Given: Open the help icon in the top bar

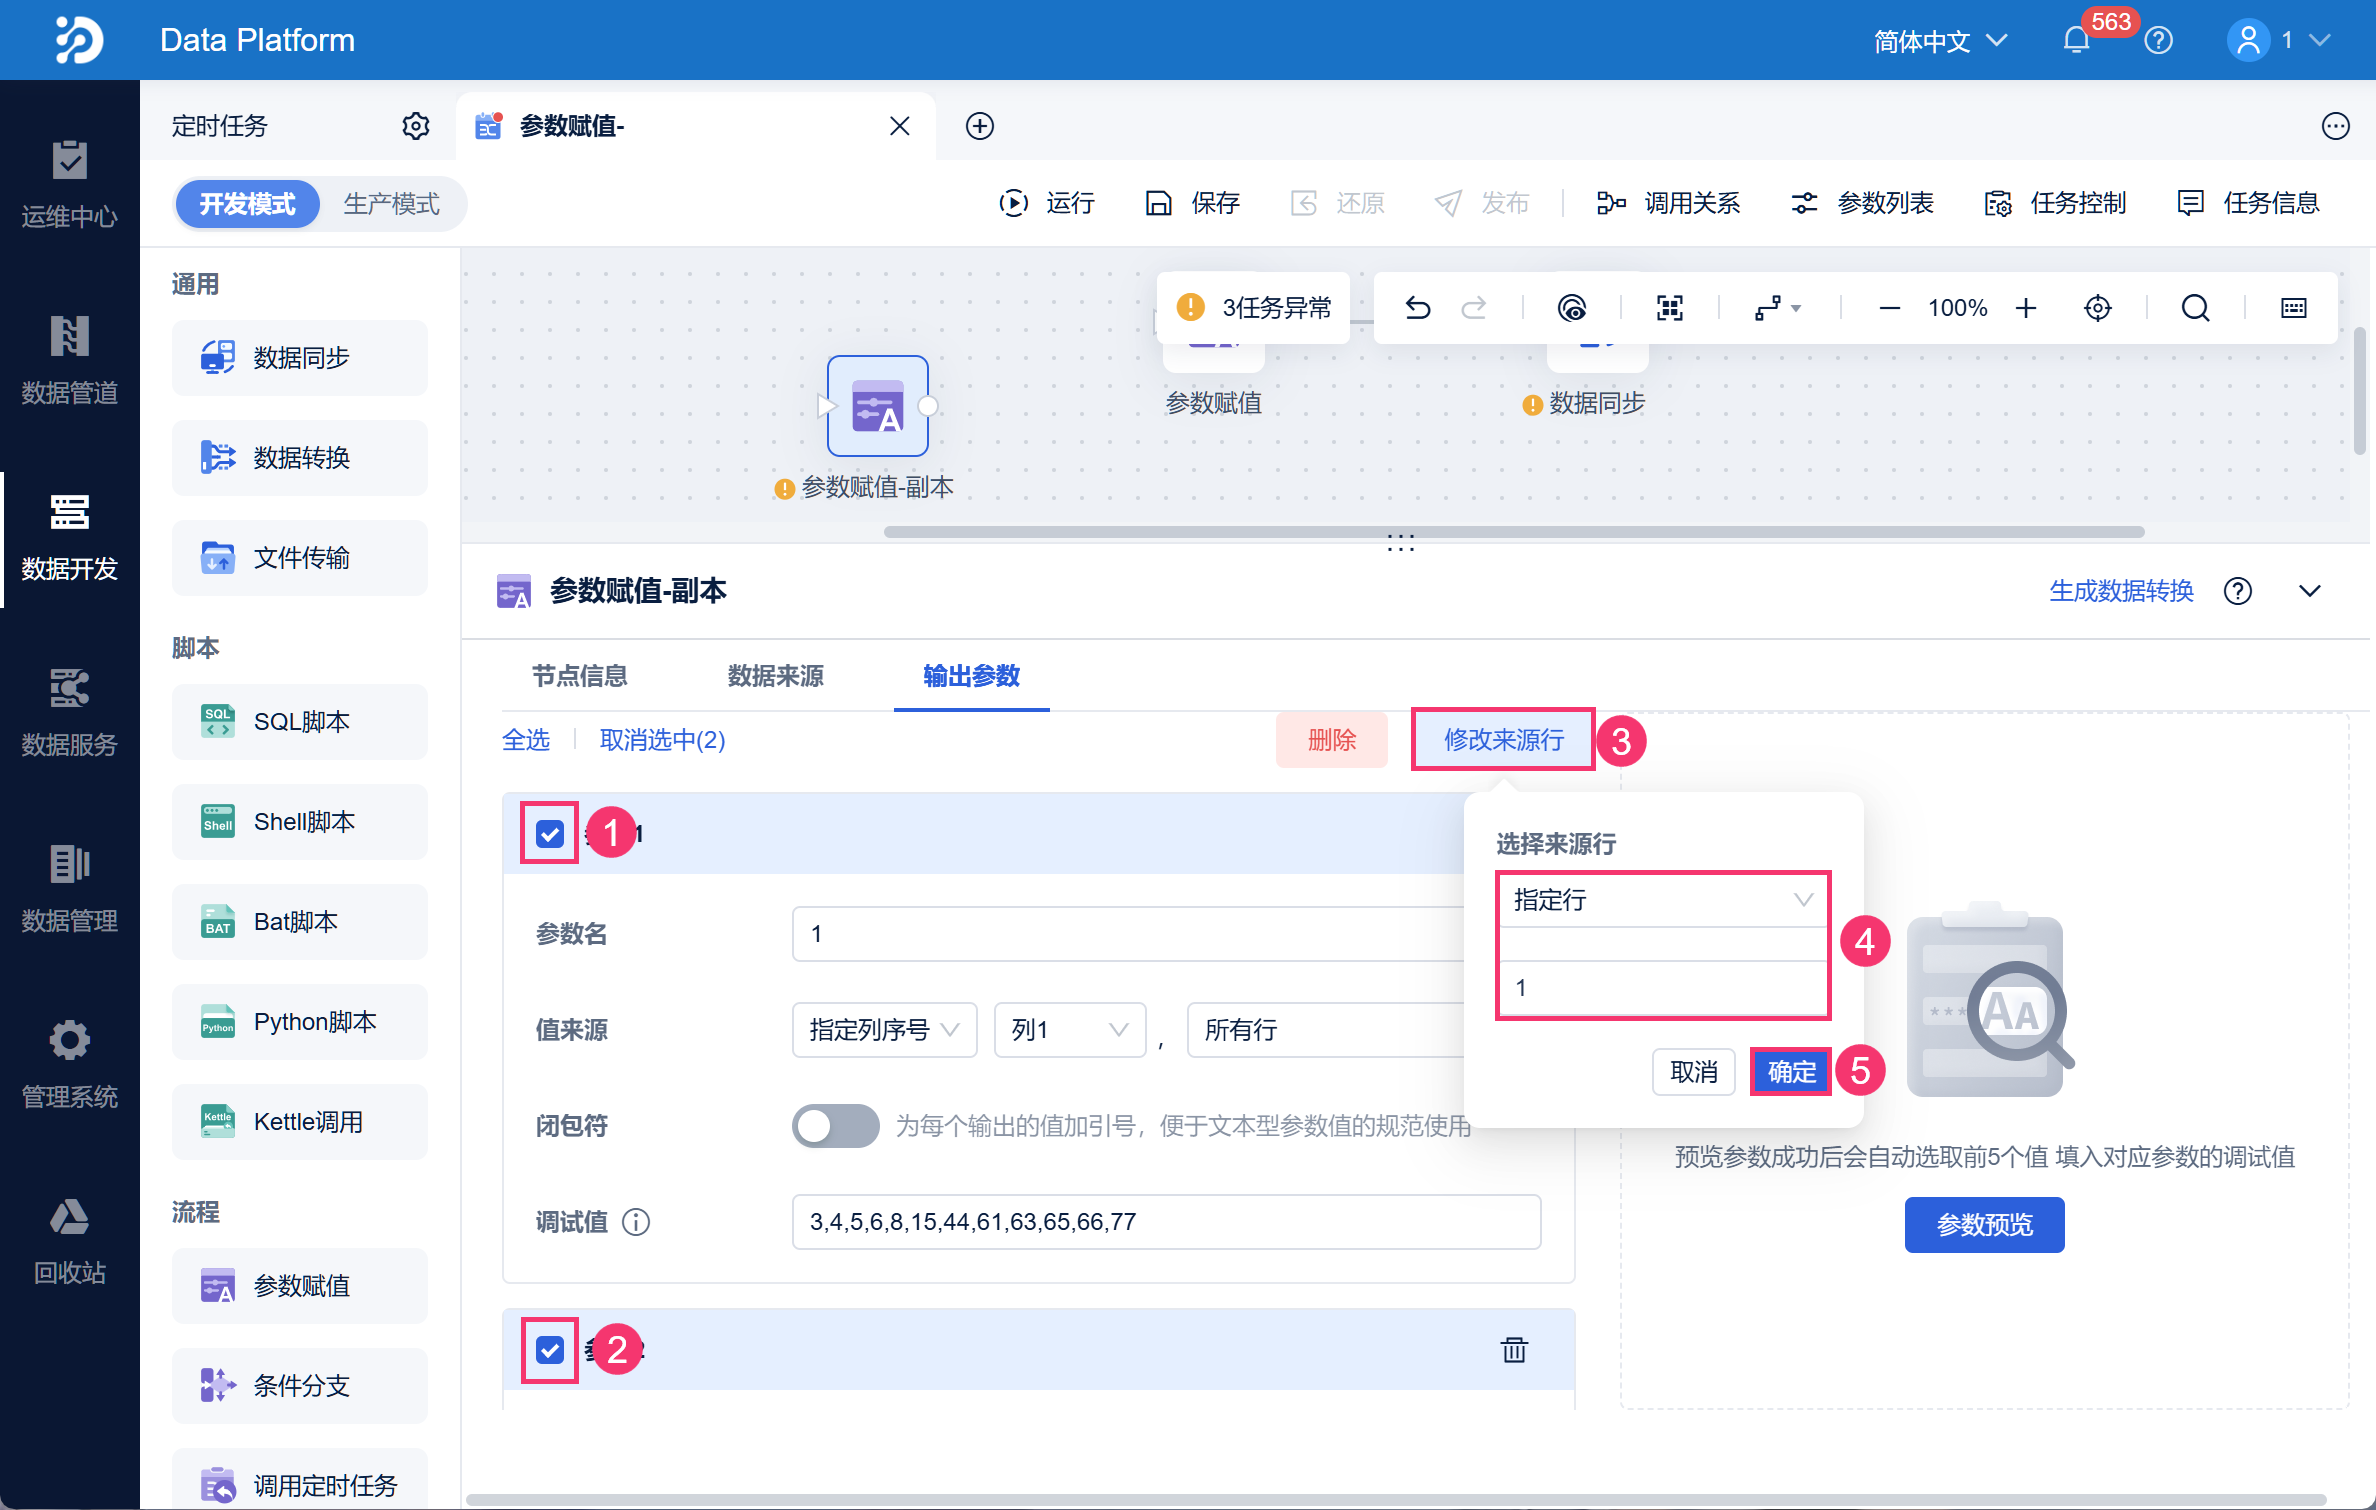Looking at the screenshot, I should click(2159, 40).
